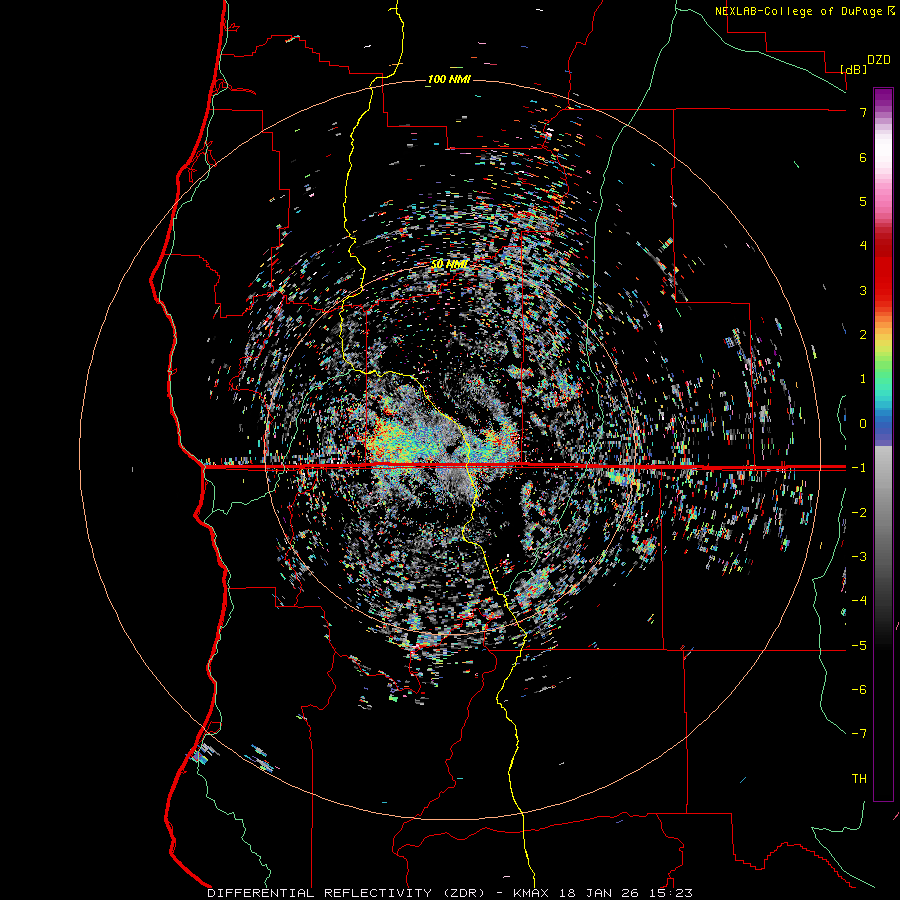Image resolution: width=900 pixels, height=900 pixels.
Task: Click the [dB] unit label
Action: point(853,69)
